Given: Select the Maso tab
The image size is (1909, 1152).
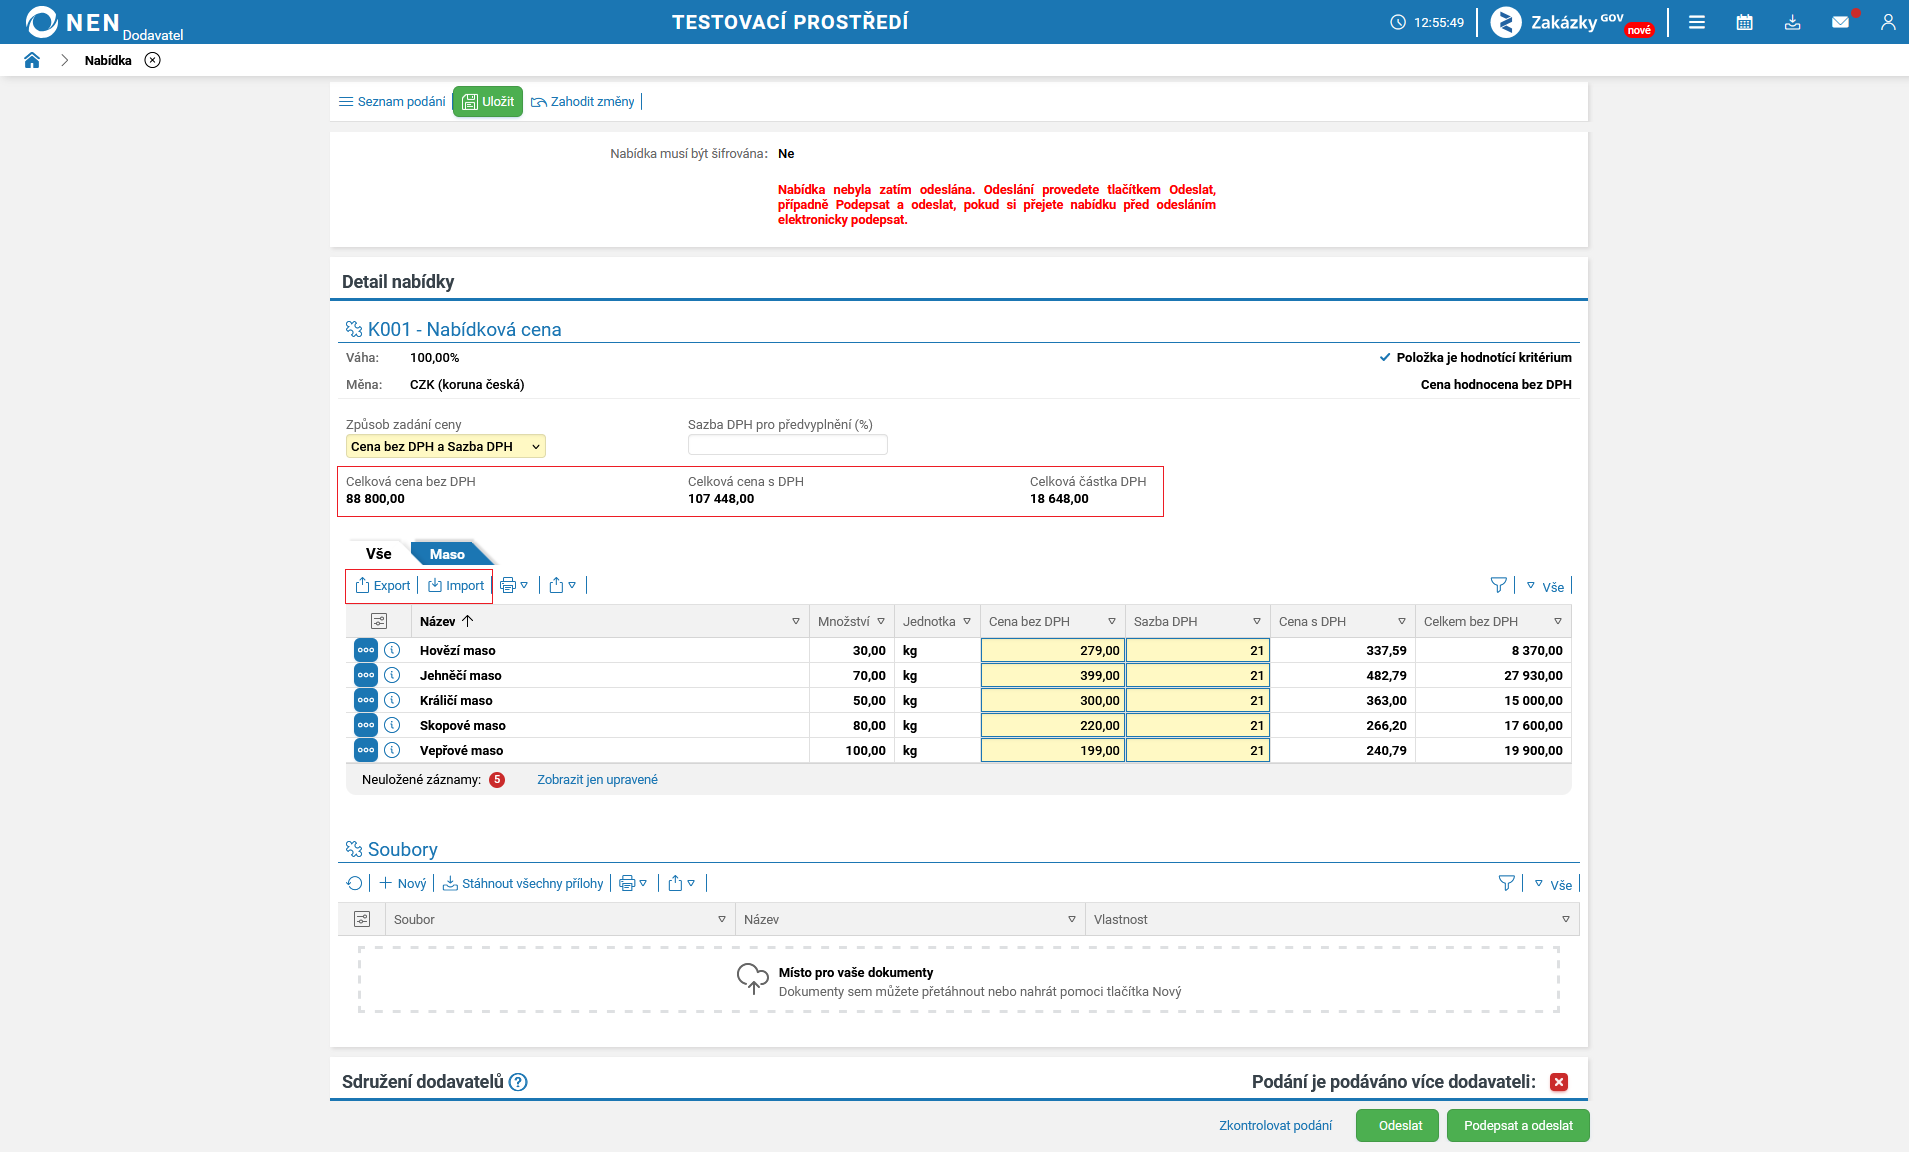Looking at the screenshot, I should pos(447,554).
